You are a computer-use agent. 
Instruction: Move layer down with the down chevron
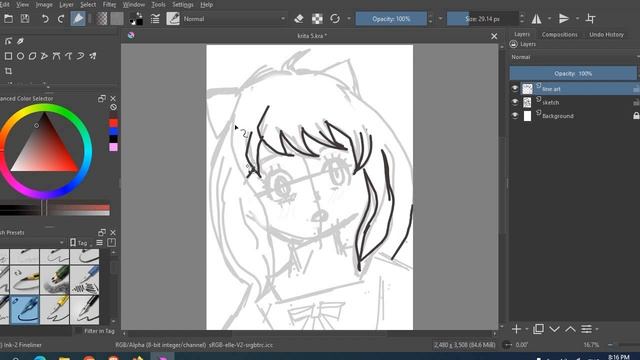click(554, 329)
